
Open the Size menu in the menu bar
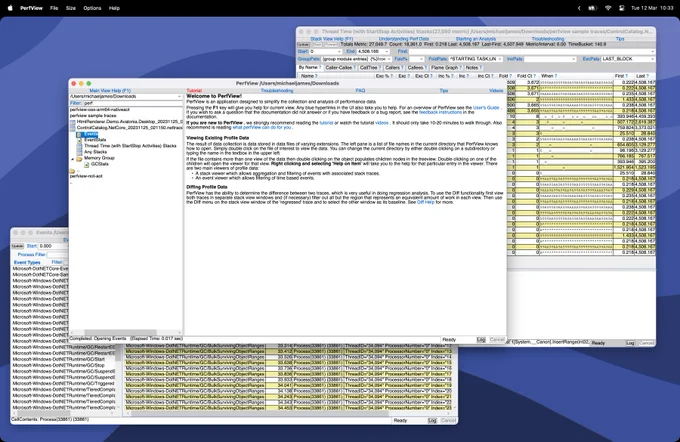point(71,8)
